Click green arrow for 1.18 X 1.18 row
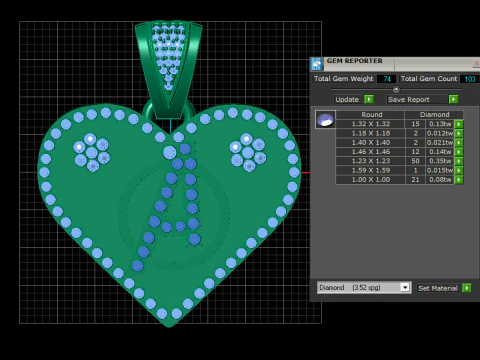The height and width of the screenshot is (360, 480). (459, 133)
